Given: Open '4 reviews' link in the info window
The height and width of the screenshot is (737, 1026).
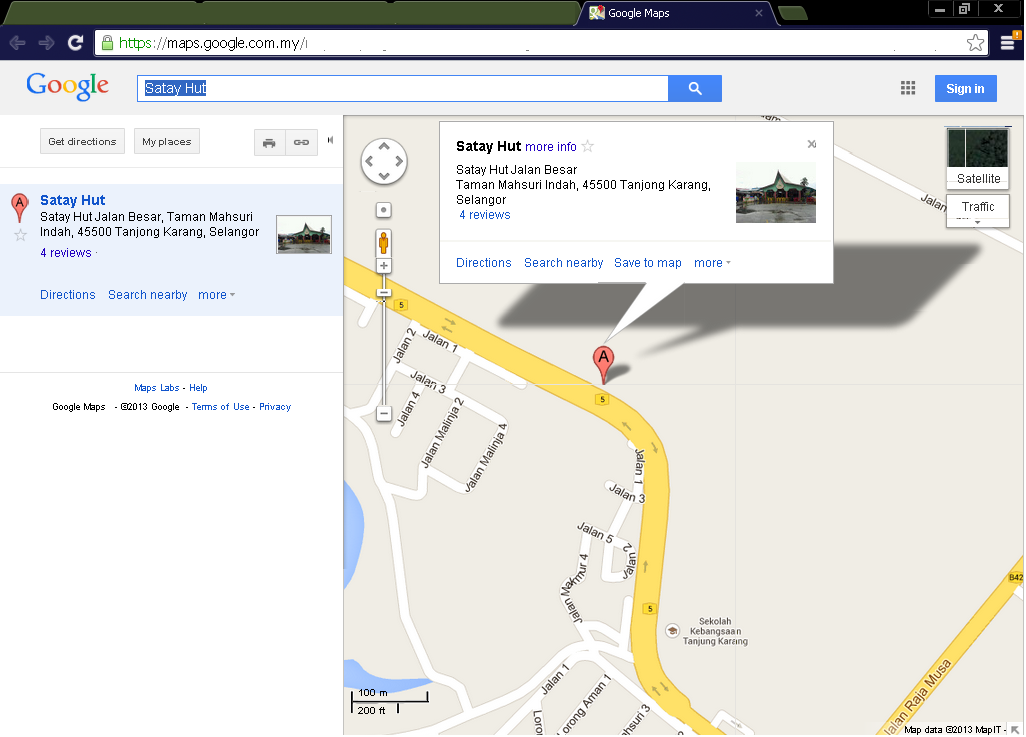Looking at the screenshot, I should click(x=485, y=215).
